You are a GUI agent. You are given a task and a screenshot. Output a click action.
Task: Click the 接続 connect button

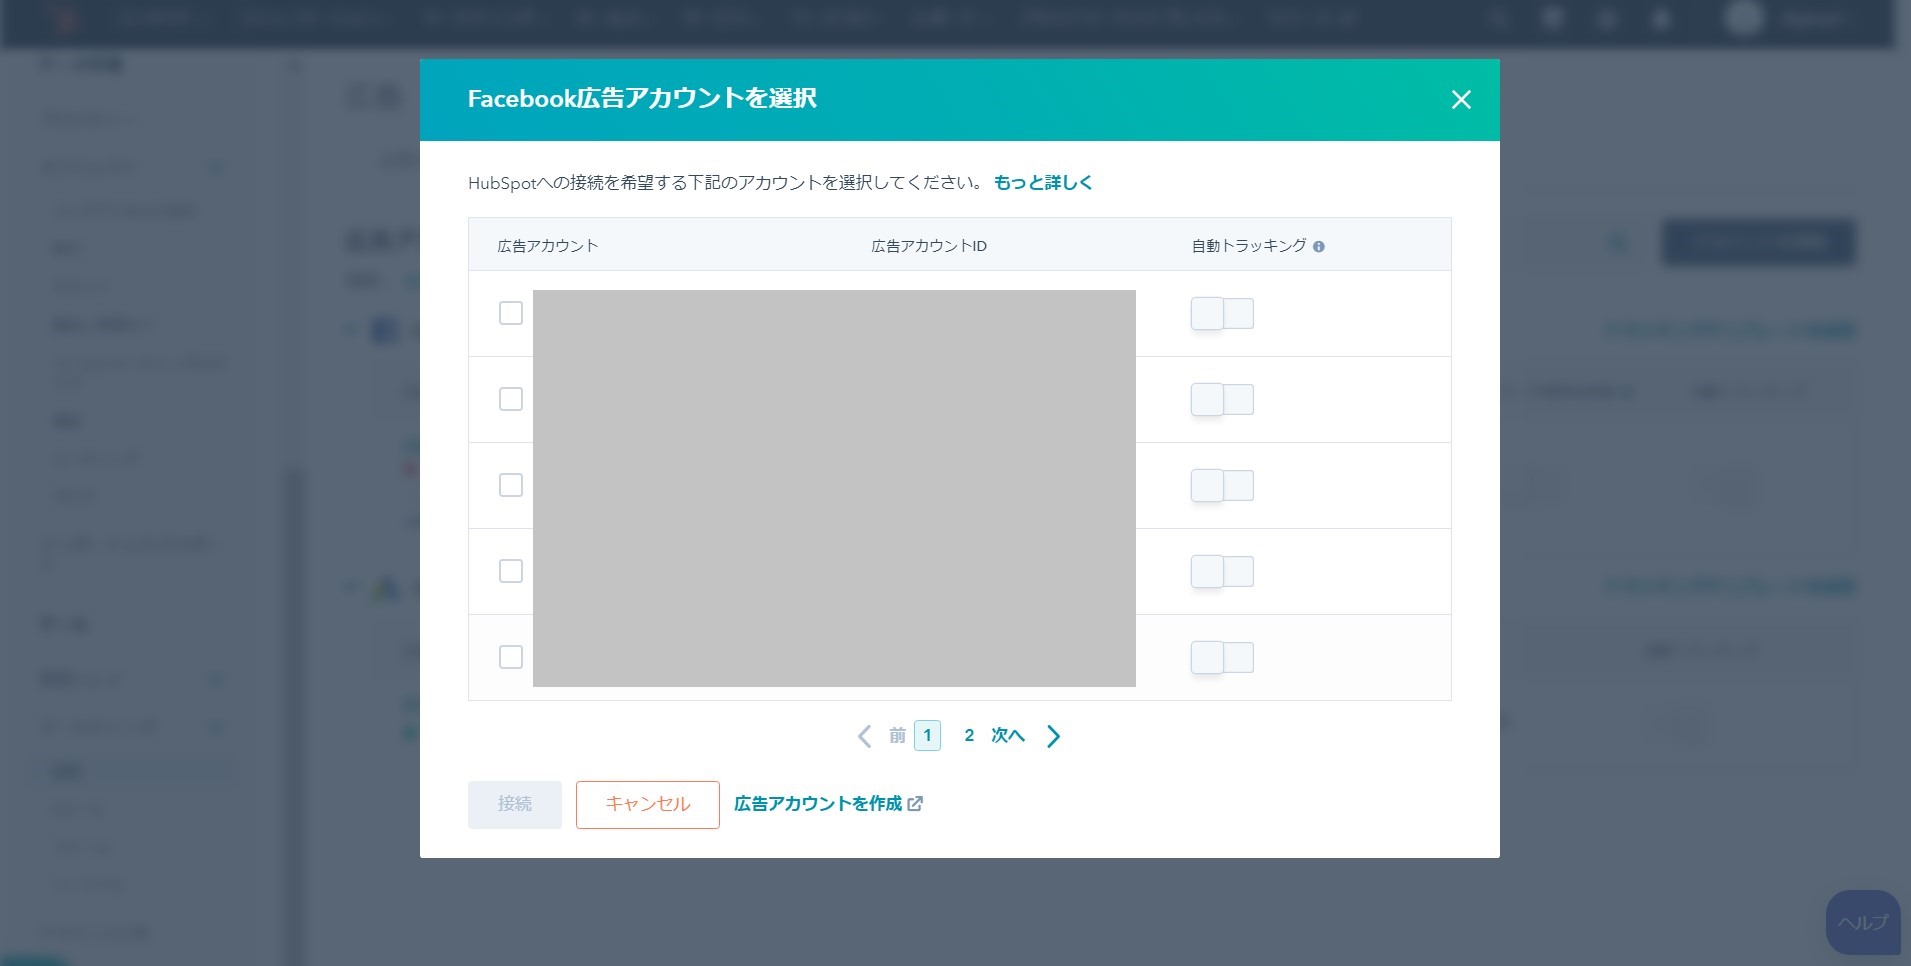pyautogui.click(x=515, y=804)
